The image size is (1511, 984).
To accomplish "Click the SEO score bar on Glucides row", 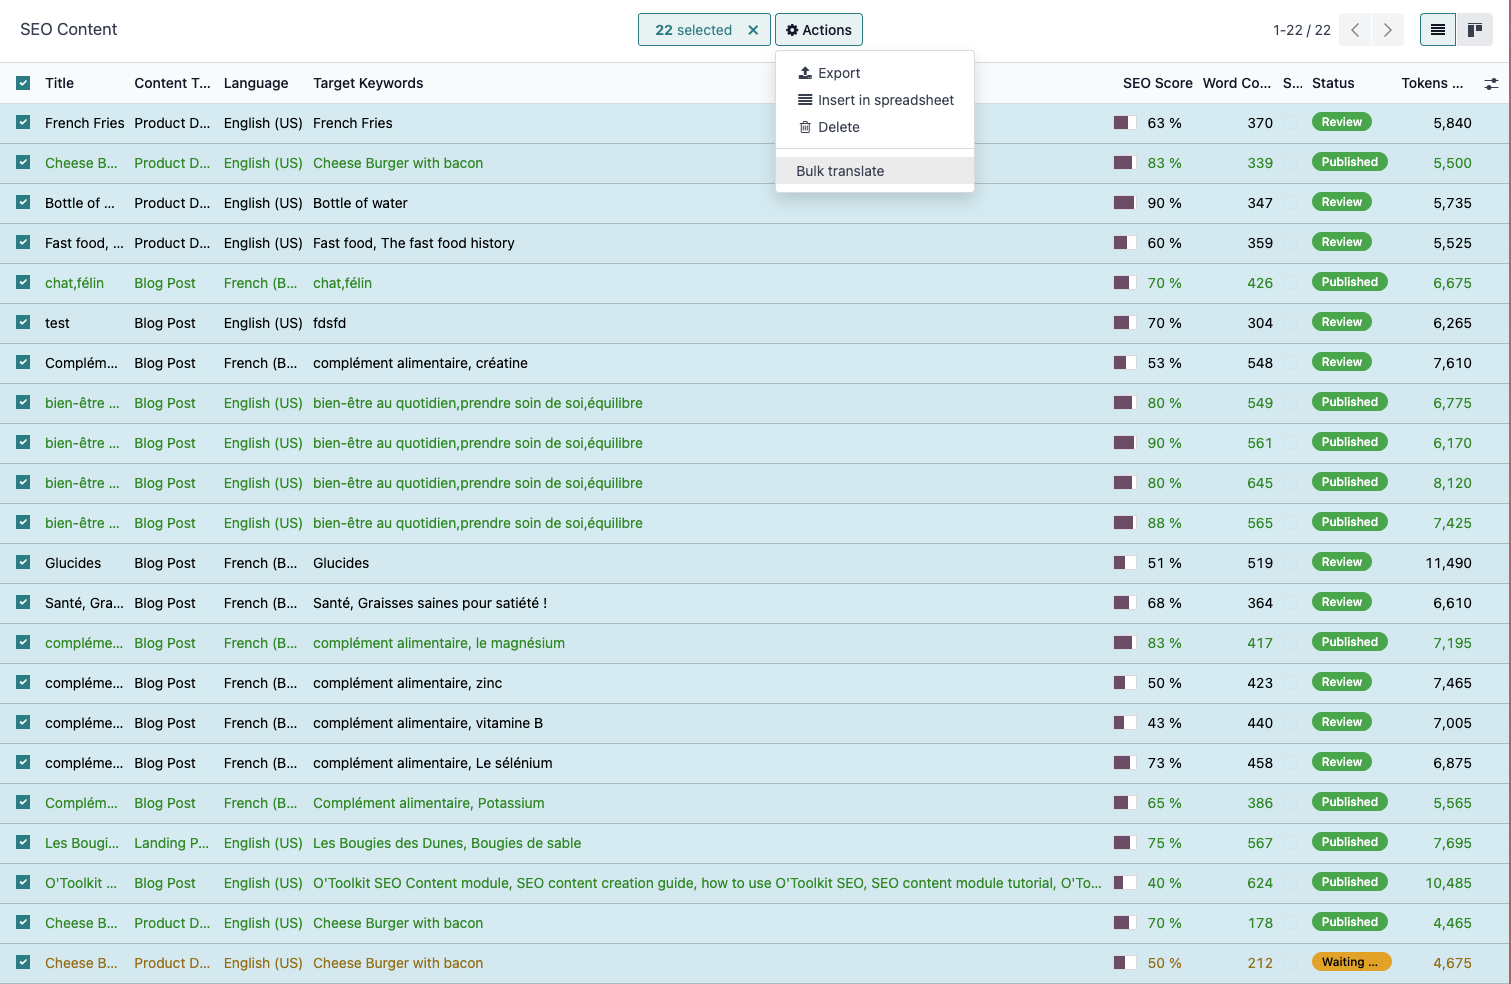I will 1127,562.
